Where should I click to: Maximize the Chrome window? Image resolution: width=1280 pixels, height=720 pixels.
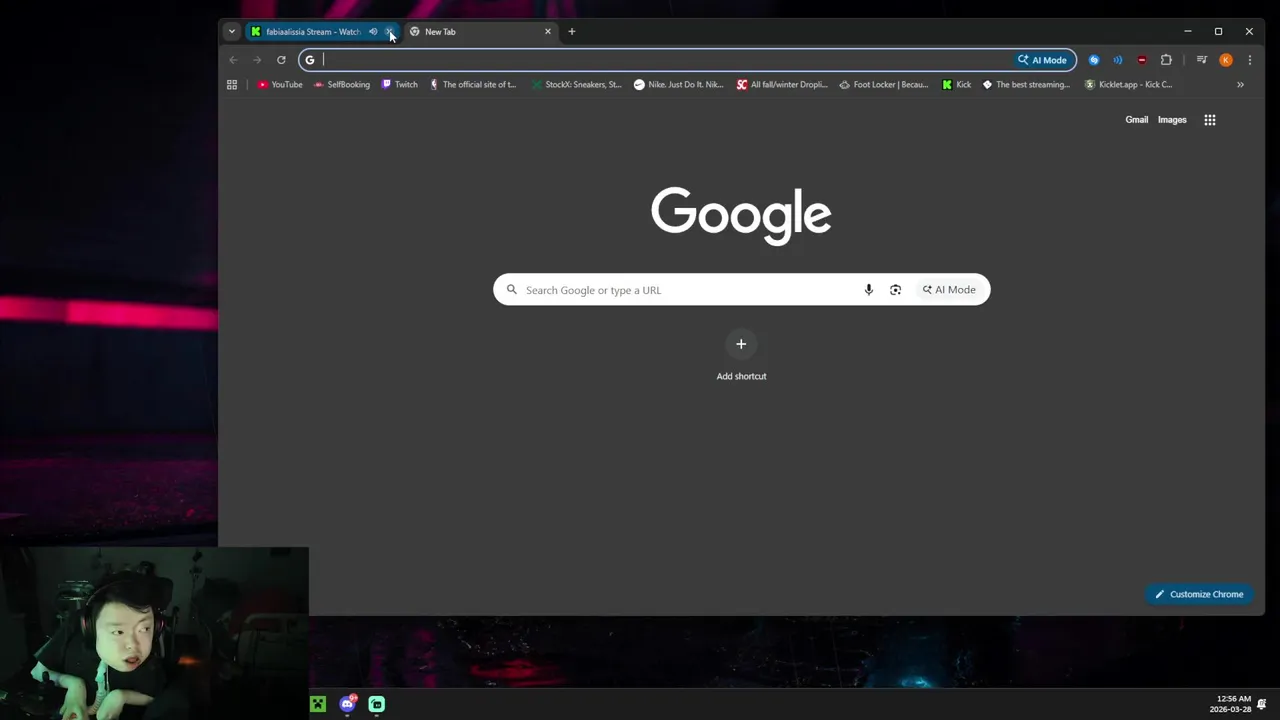click(x=1218, y=31)
